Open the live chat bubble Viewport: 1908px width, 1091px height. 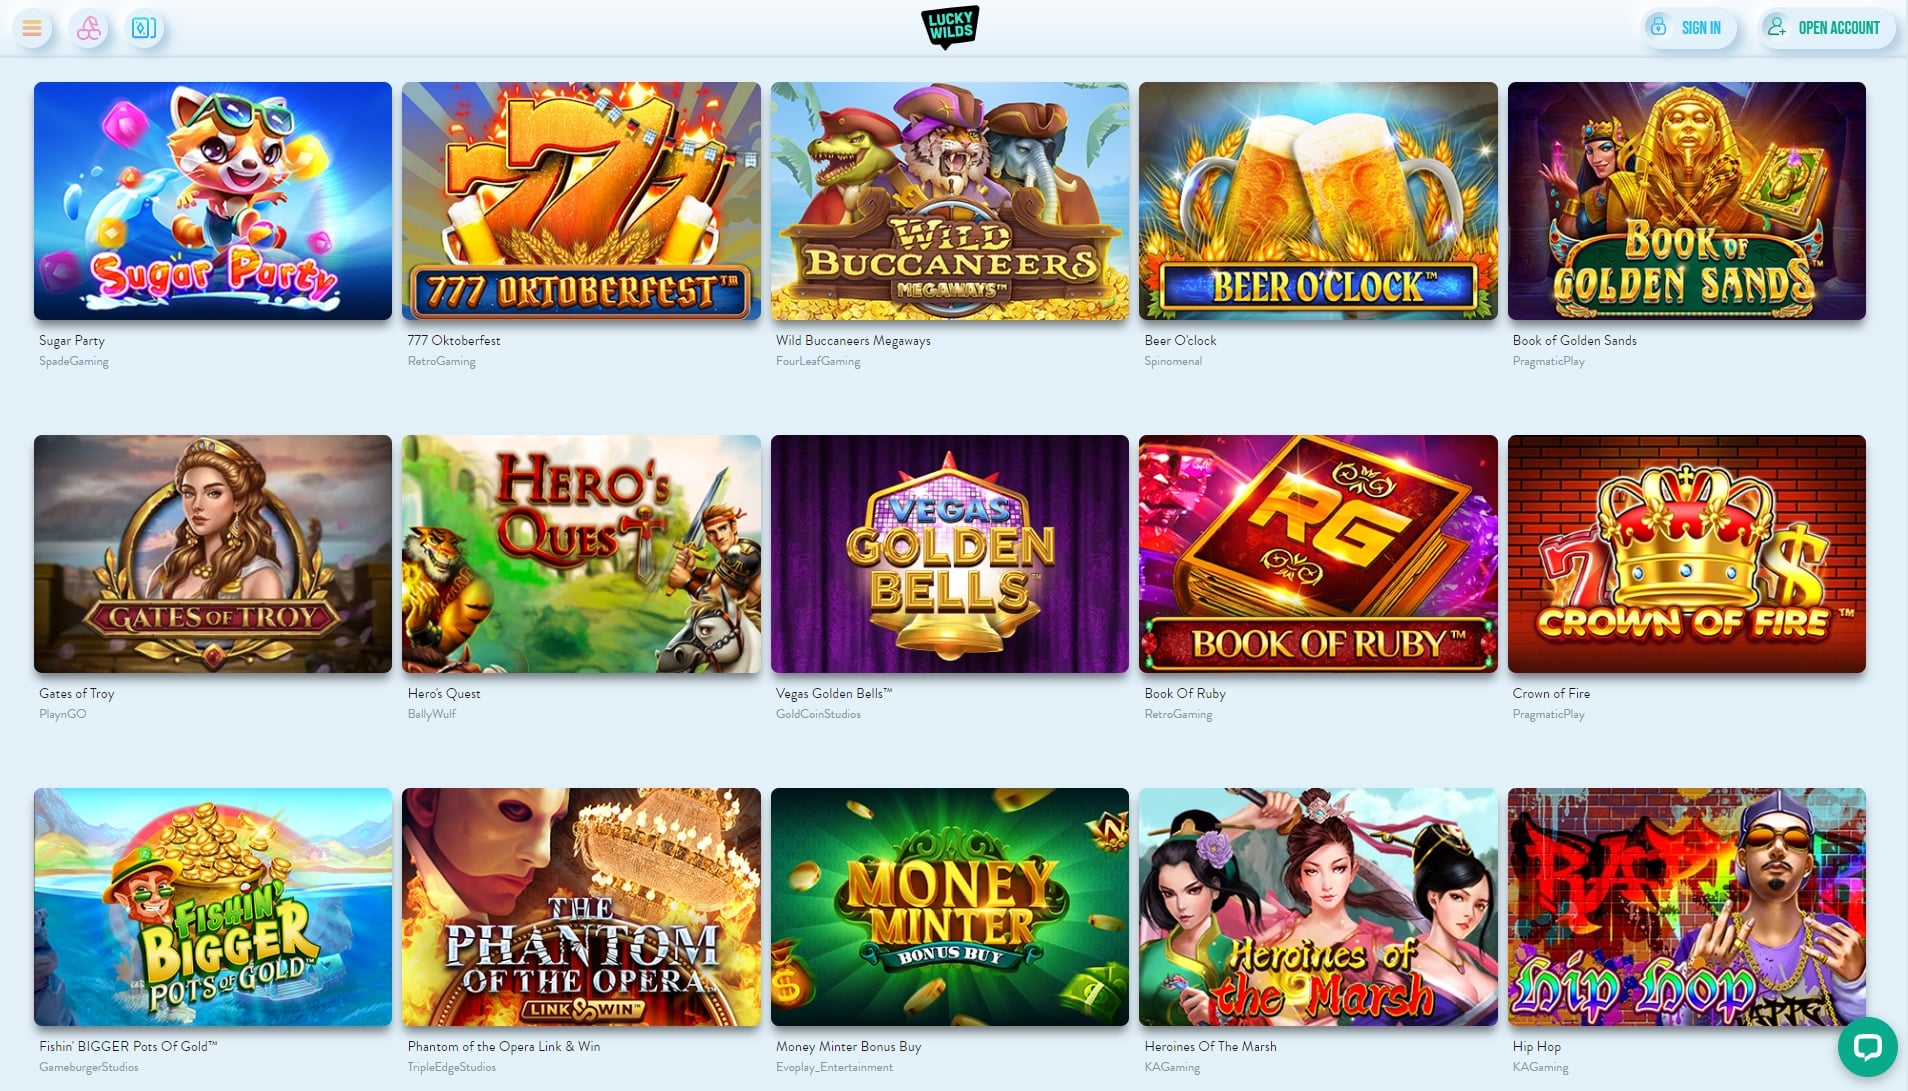tap(1867, 1047)
